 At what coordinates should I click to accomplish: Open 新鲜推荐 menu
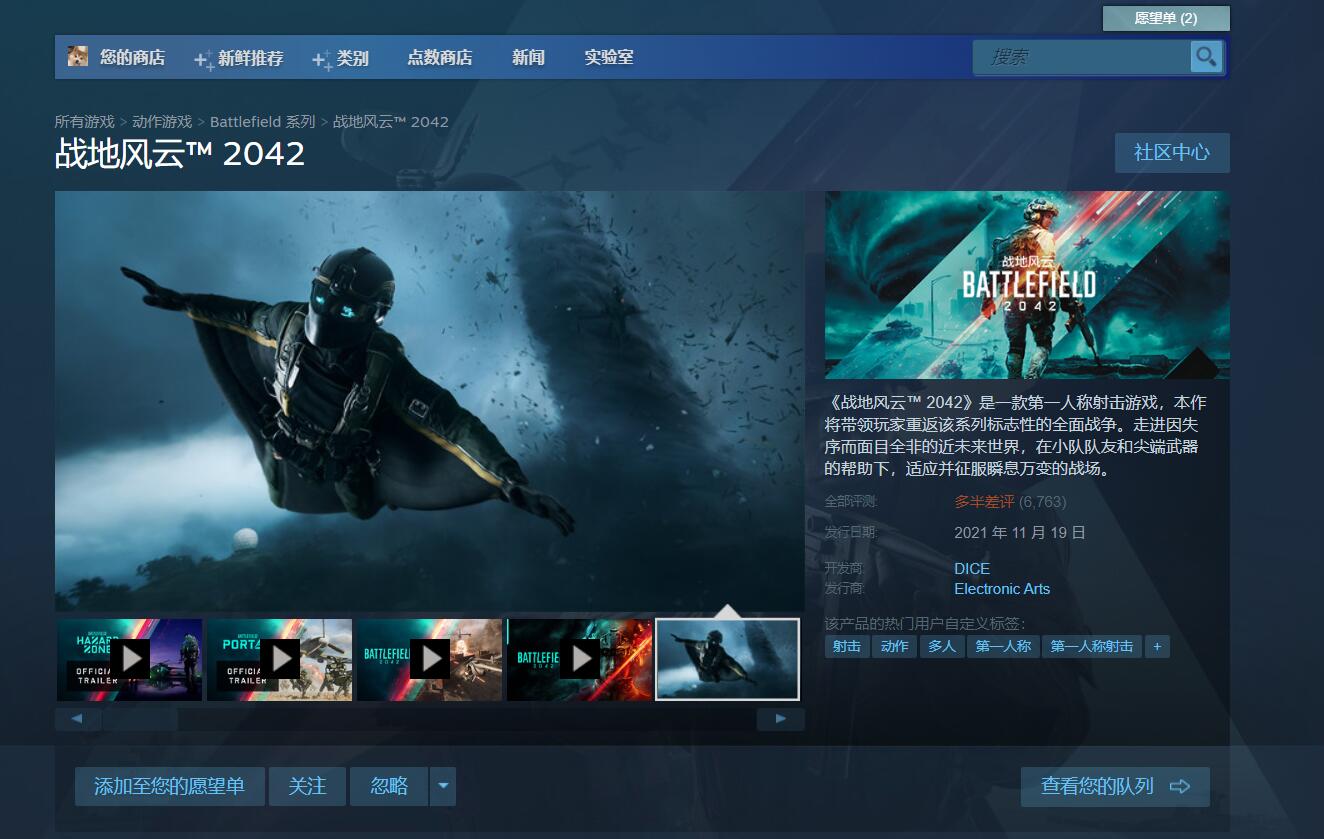pyautogui.click(x=250, y=58)
